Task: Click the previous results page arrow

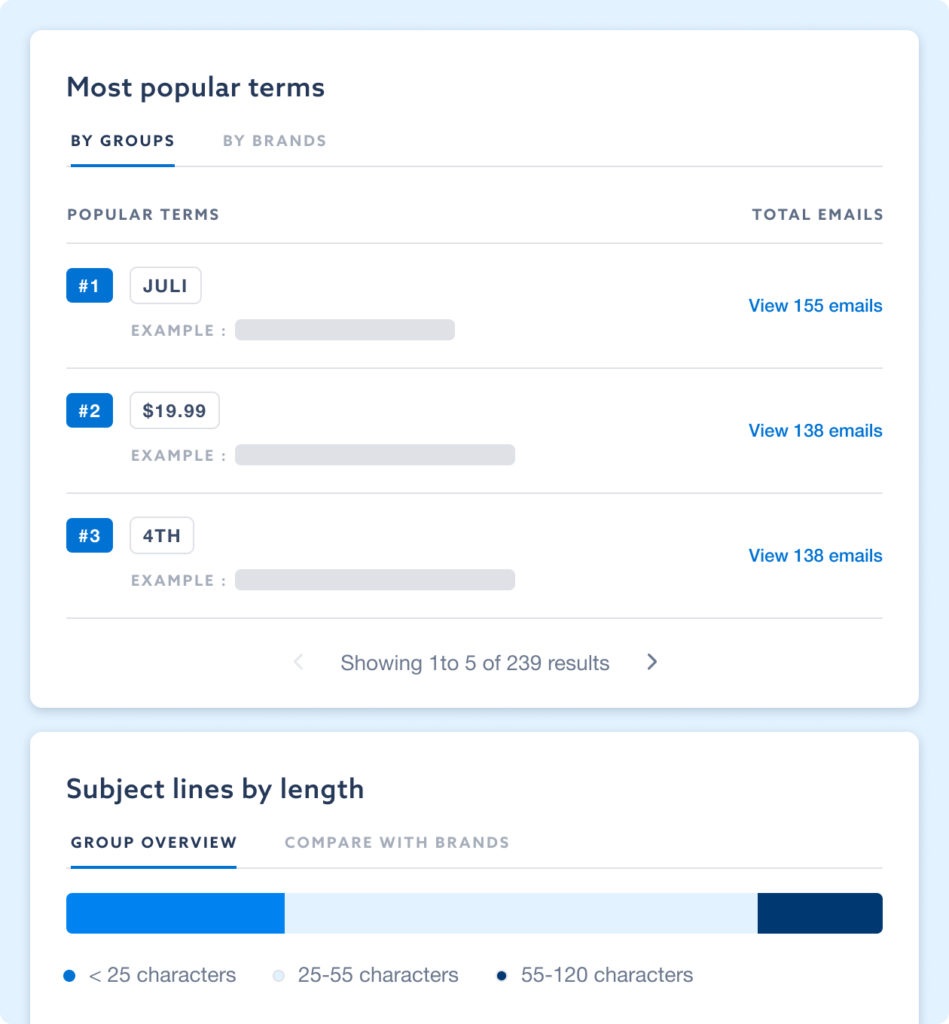Action: click(x=298, y=662)
